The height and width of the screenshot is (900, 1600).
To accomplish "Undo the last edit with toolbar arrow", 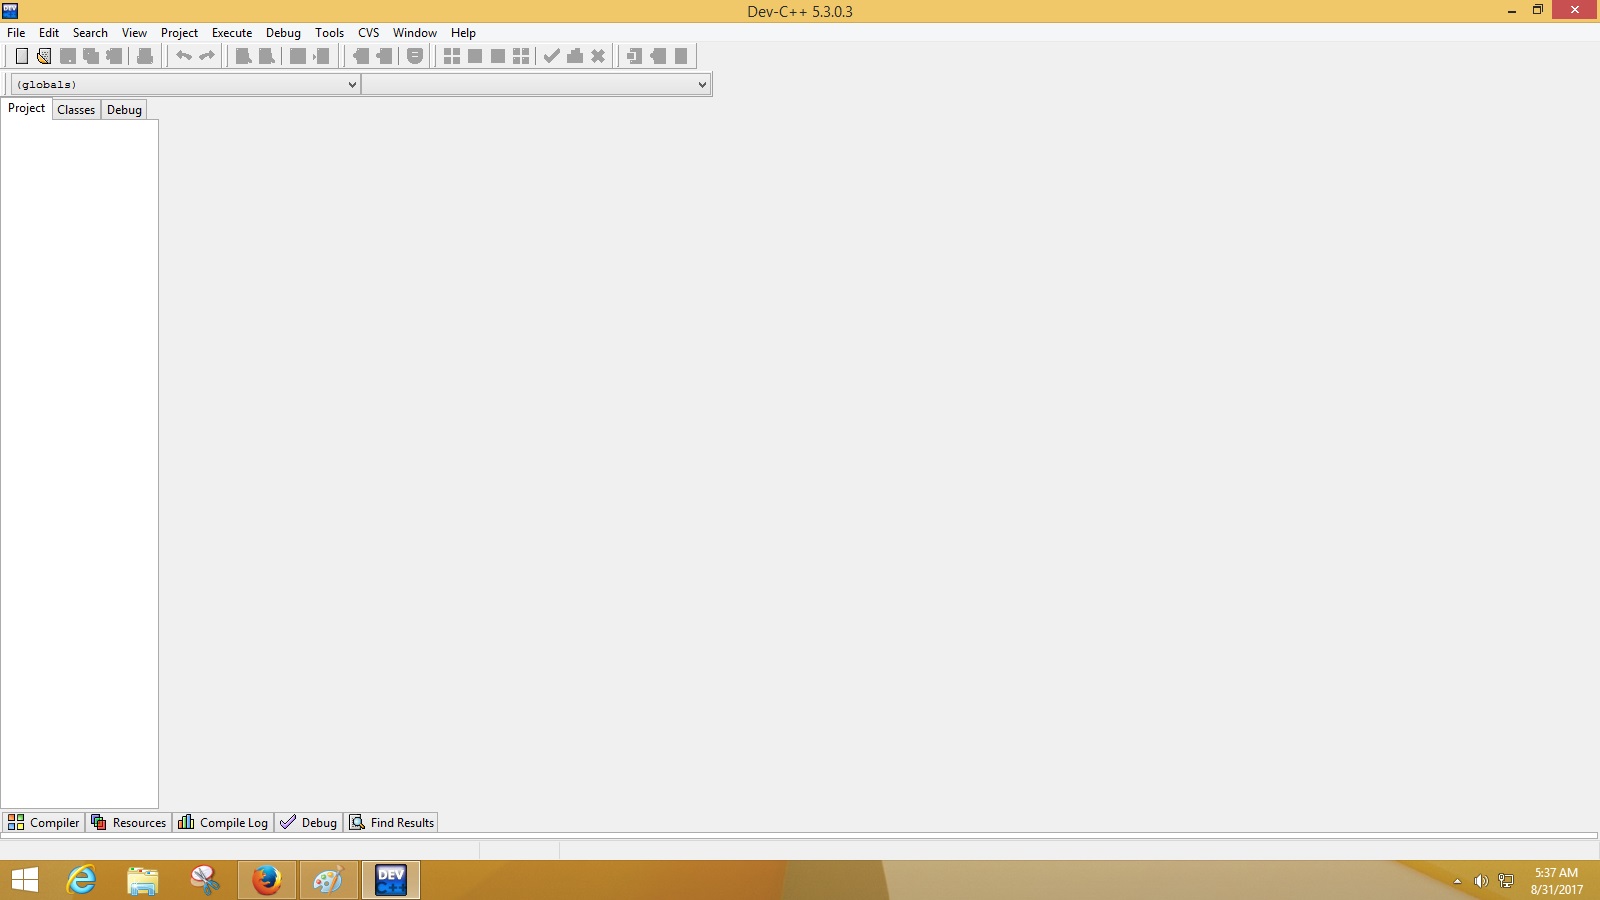I will [x=184, y=56].
